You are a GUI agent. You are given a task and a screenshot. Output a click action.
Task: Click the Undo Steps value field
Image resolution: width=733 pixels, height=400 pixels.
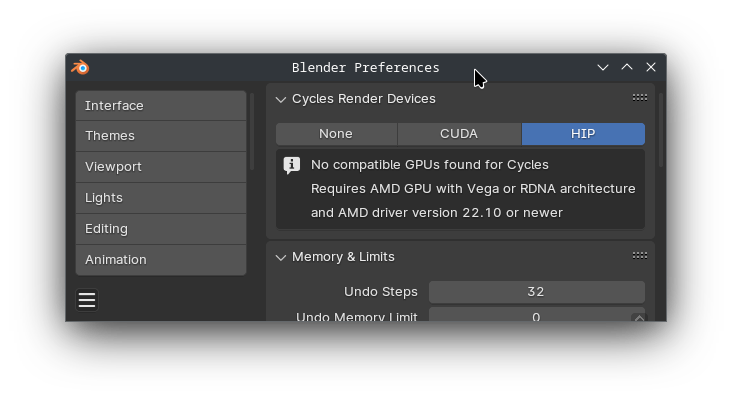pos(537,292)
